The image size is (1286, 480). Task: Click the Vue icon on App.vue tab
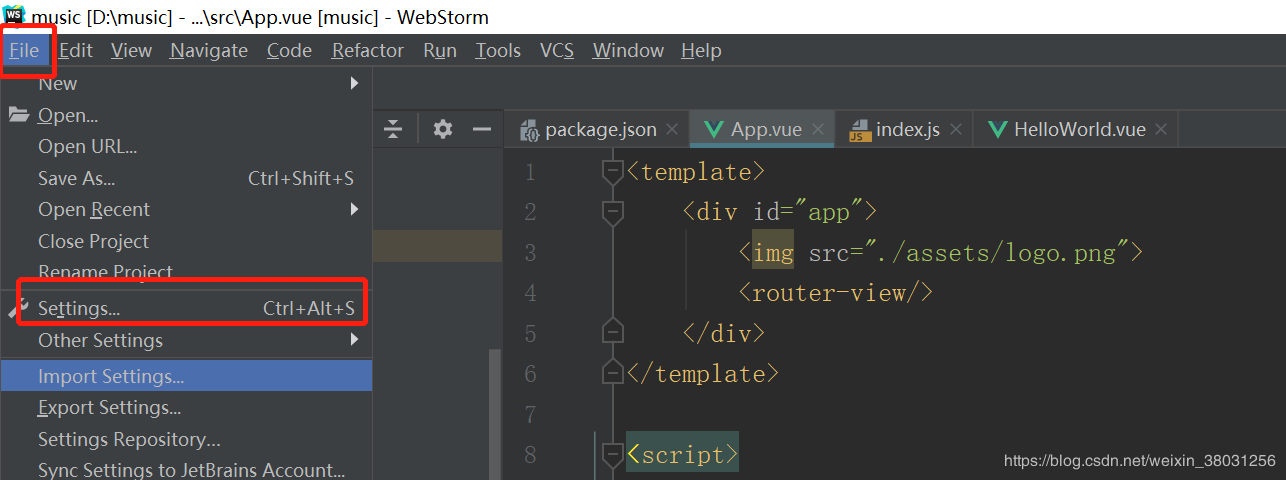714,129
